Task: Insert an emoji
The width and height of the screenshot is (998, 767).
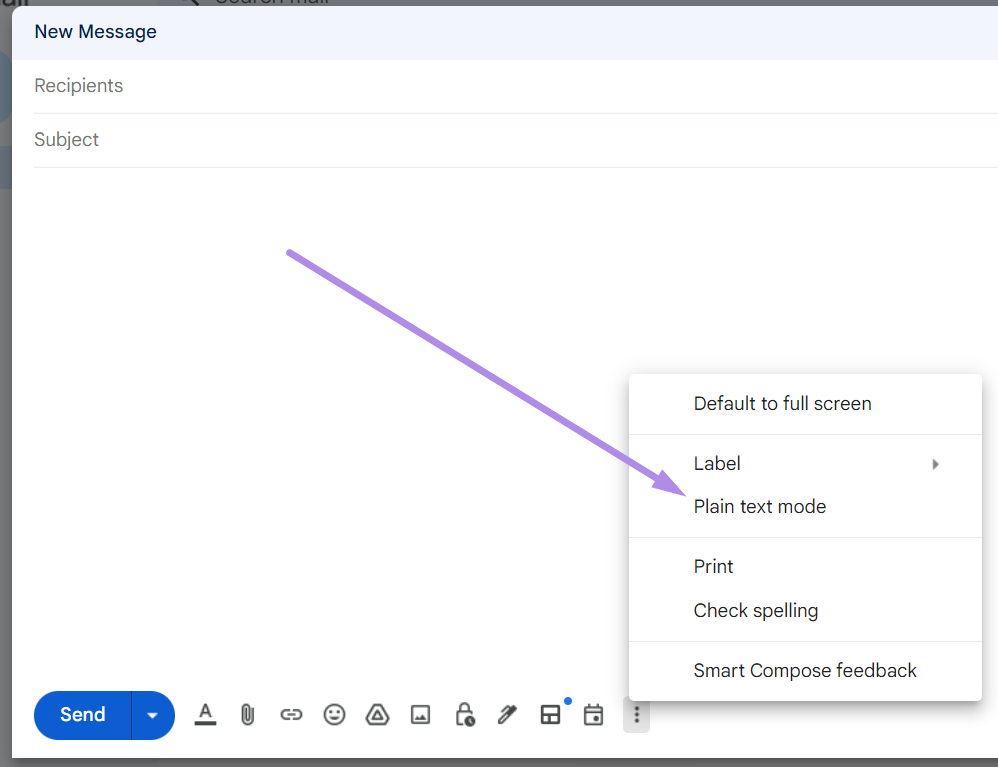Action: pyautogui.click(x=334, y=715)
